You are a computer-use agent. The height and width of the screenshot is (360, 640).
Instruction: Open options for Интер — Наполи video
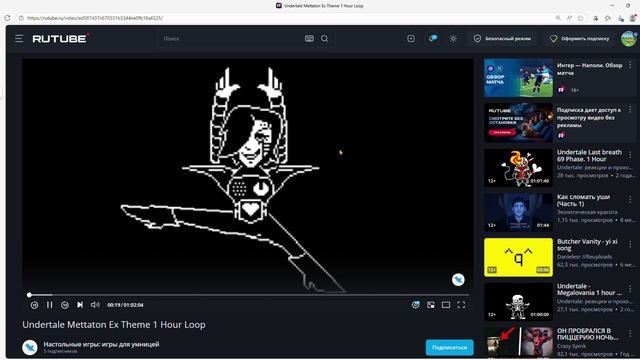click(630, 65)
